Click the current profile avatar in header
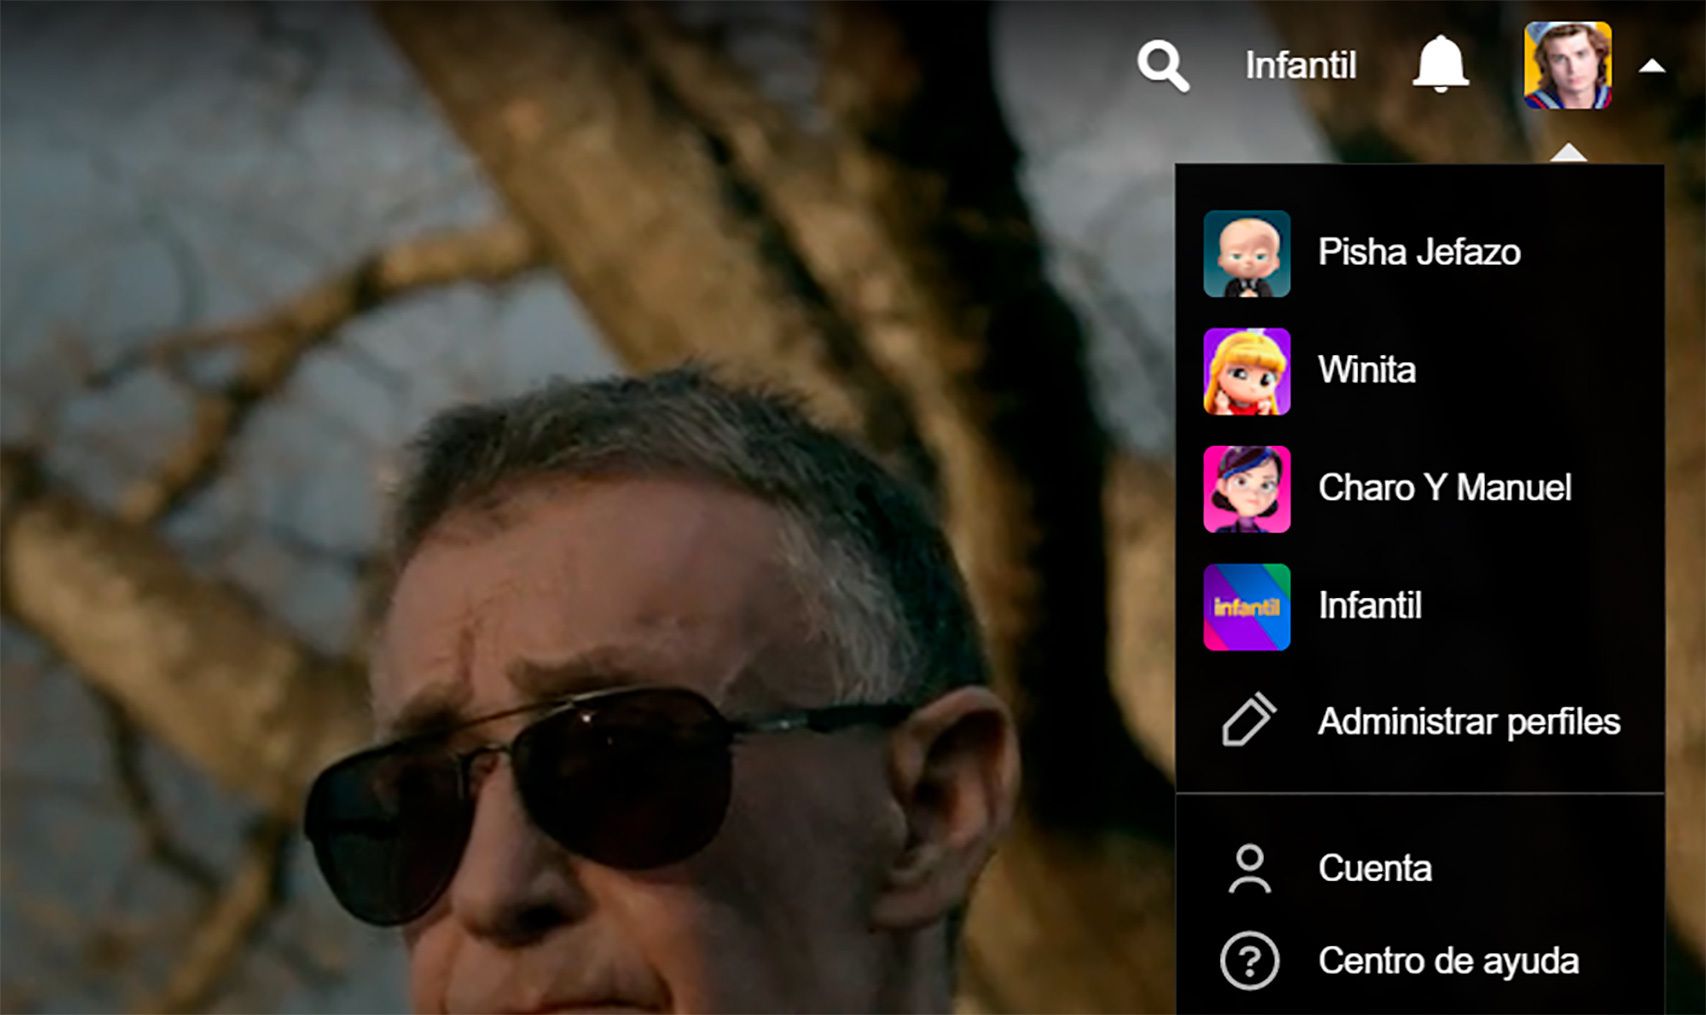Image resolution: width=1706 pixels, height=1015 pixels. 1567,65
